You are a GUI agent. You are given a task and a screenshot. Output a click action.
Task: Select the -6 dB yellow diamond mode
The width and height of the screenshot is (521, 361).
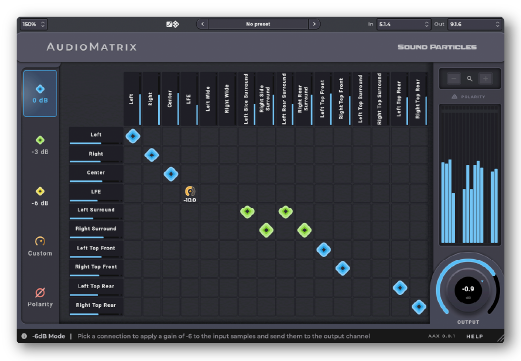[x=40, y=196]
